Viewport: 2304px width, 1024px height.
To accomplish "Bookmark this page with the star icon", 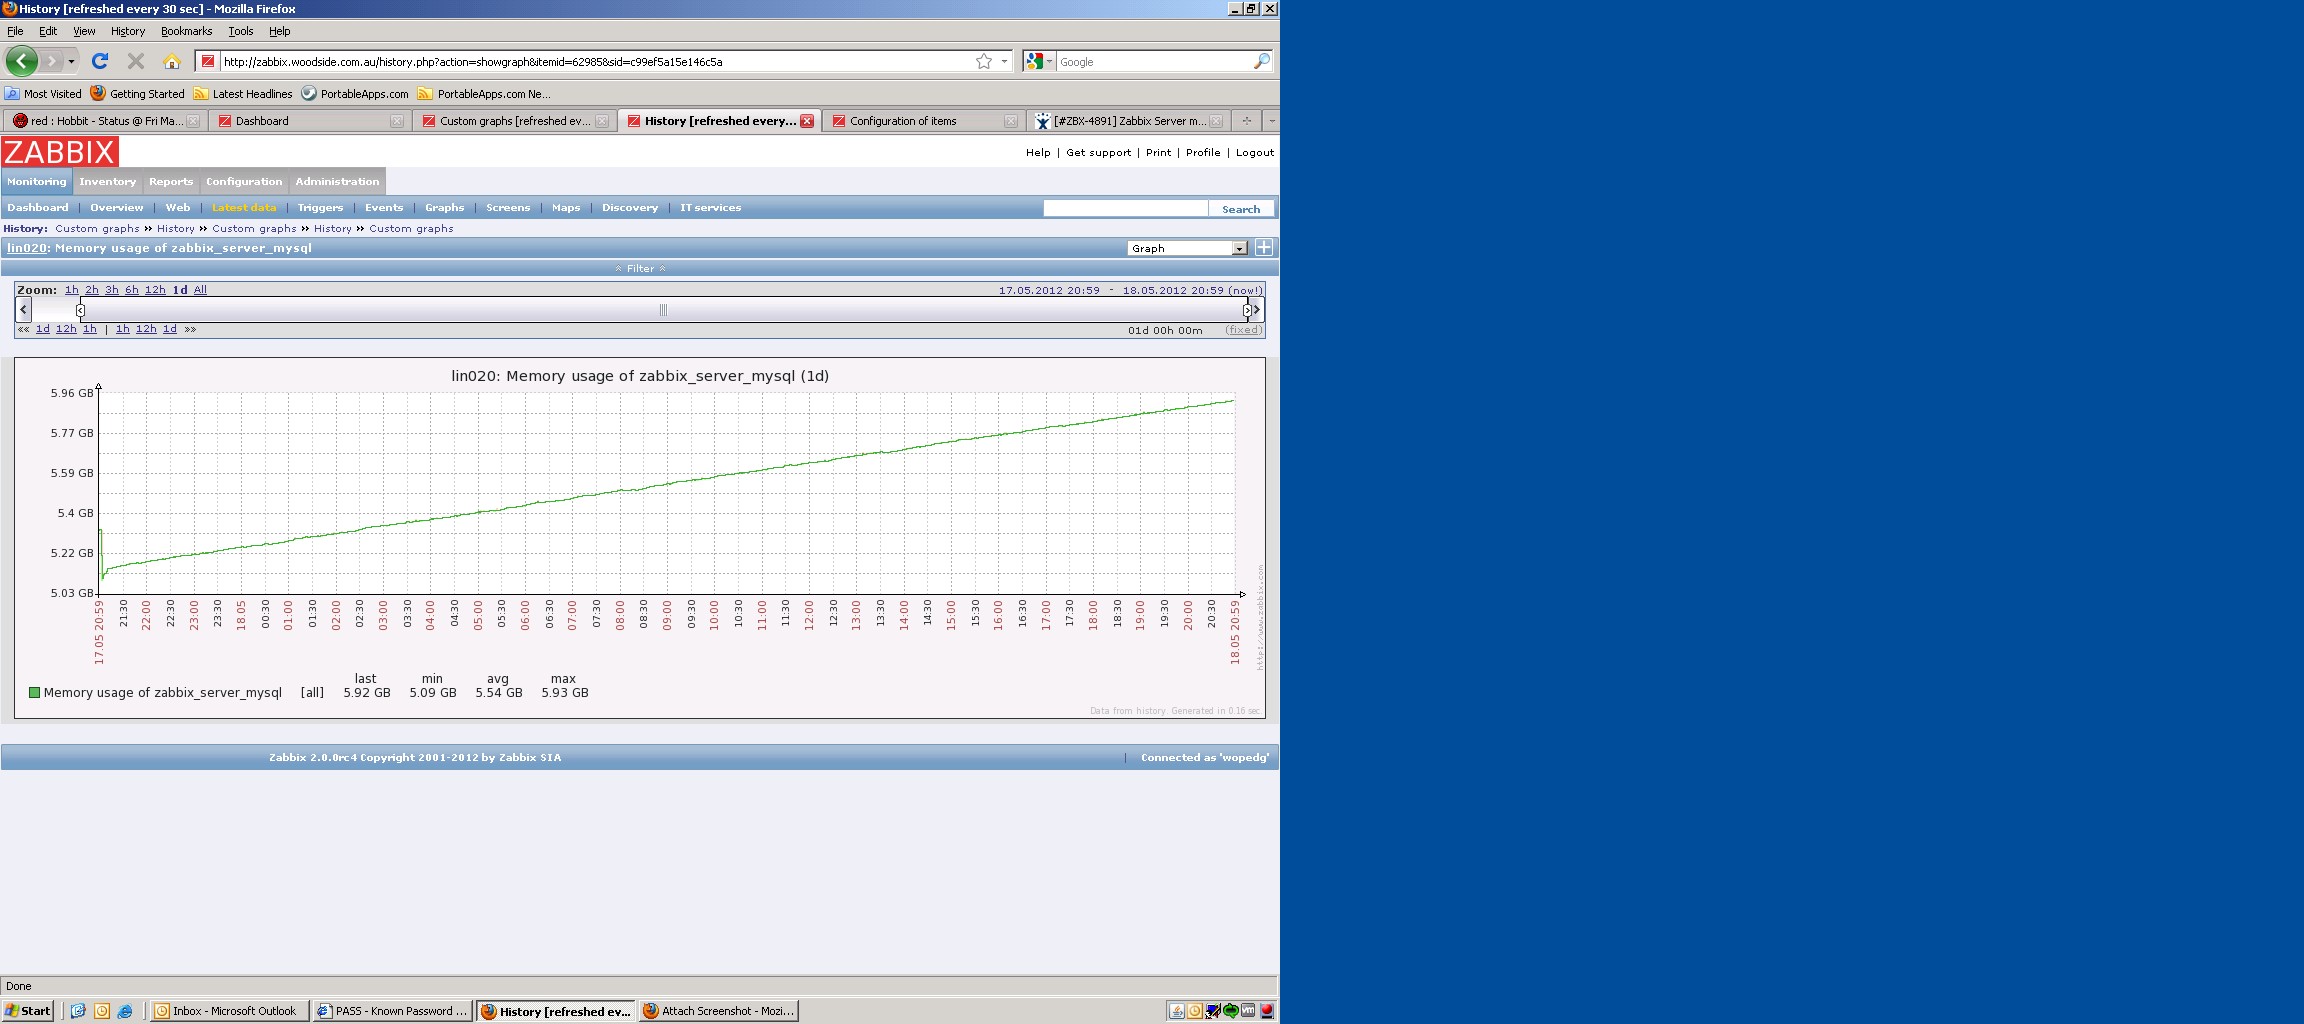I will point(984,61).
